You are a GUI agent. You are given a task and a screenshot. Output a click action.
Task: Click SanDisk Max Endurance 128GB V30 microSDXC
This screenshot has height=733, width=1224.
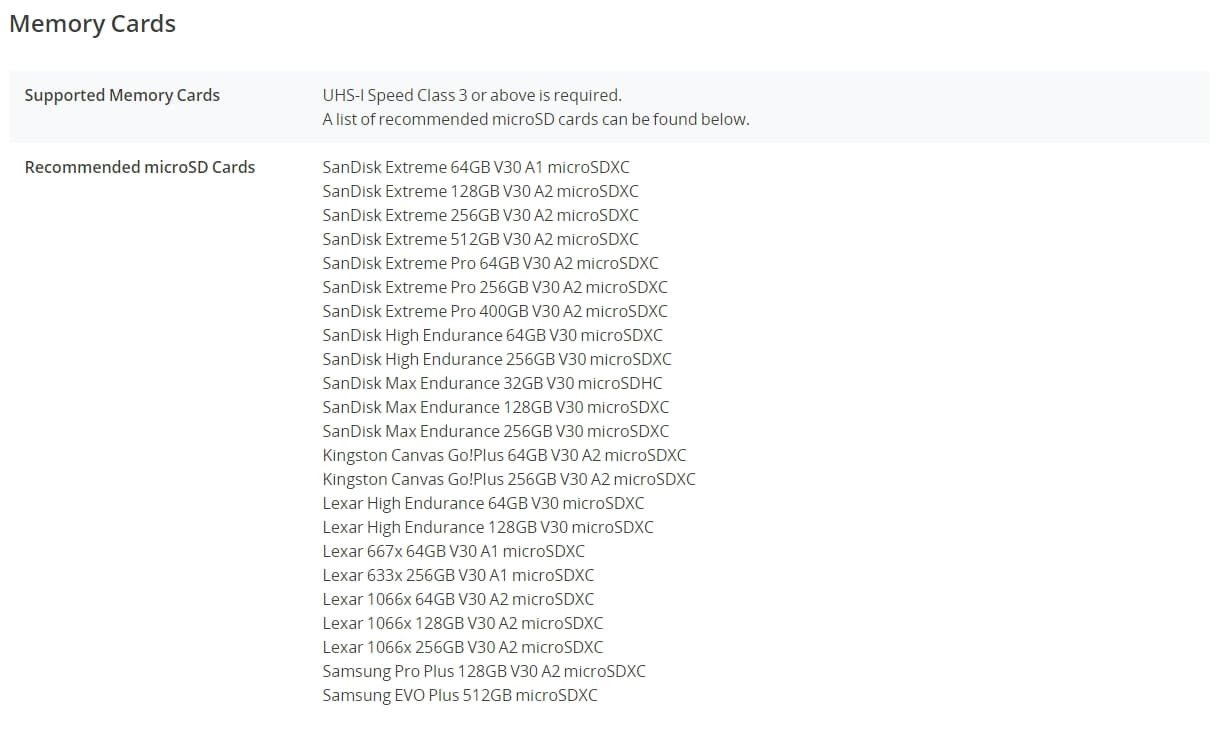click(496, 407)
